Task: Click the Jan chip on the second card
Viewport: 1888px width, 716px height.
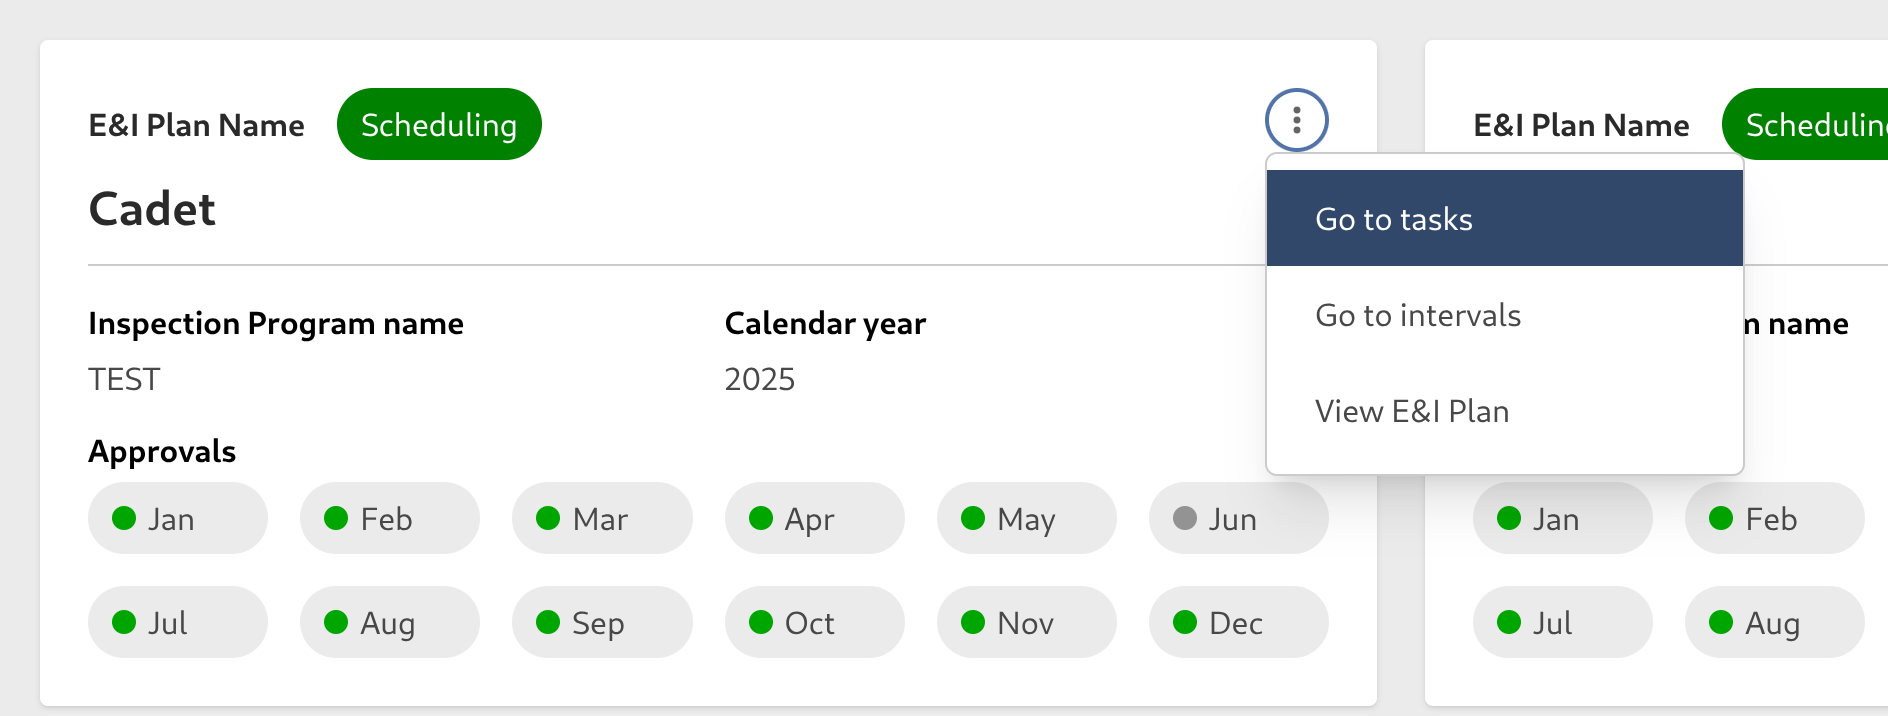Action: [1562, 519]
